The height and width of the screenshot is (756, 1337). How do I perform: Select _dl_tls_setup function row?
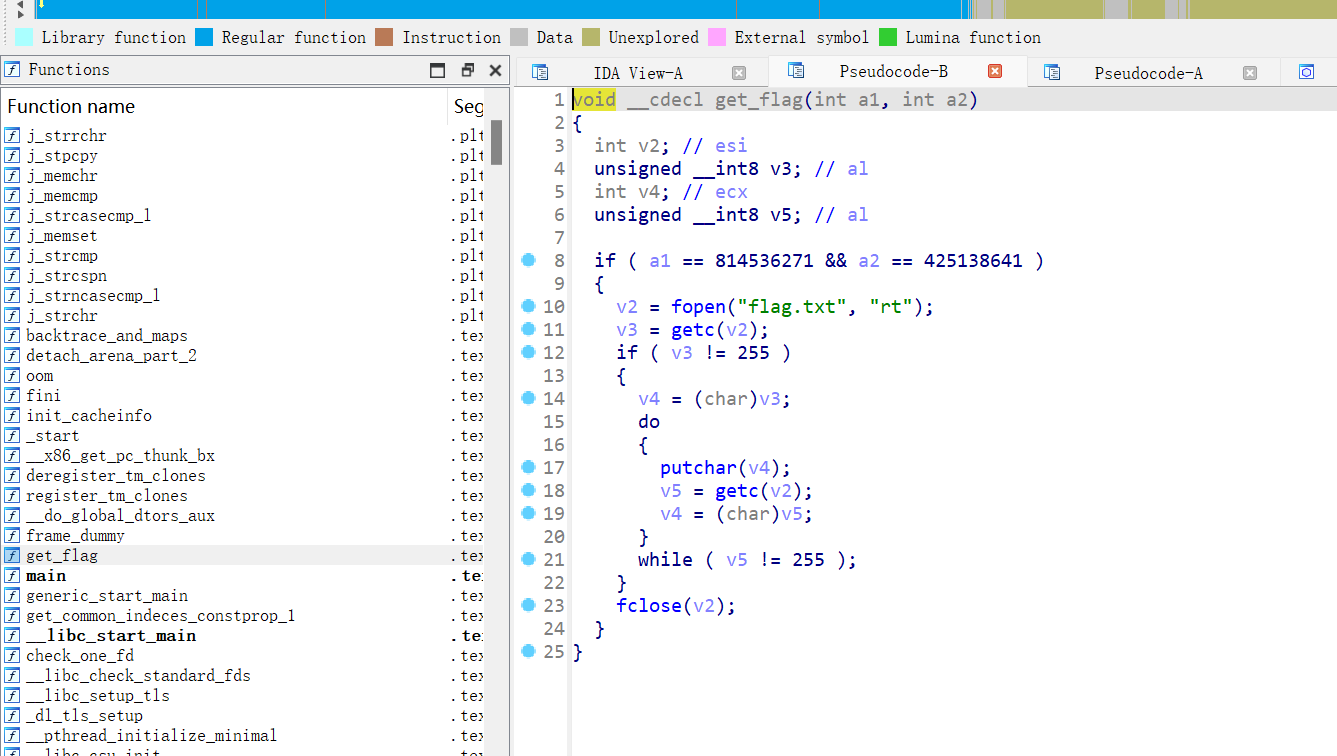click(243, 716)
